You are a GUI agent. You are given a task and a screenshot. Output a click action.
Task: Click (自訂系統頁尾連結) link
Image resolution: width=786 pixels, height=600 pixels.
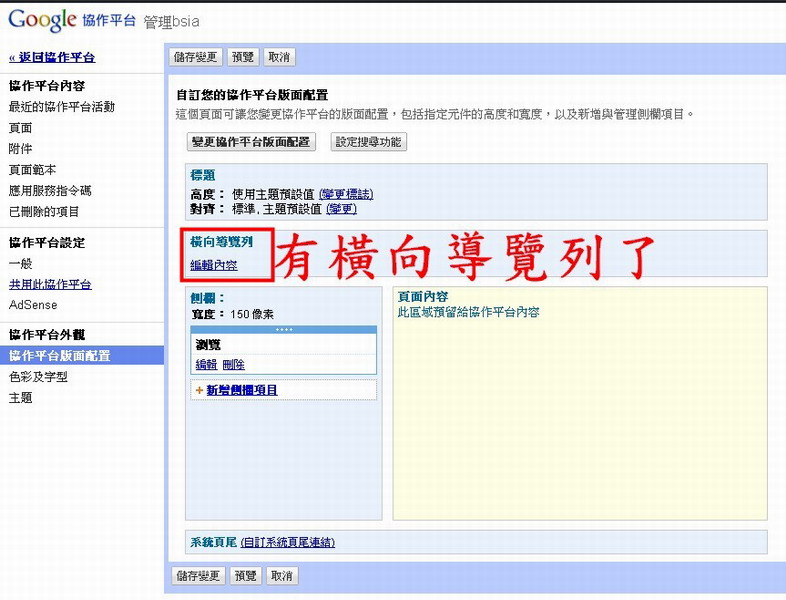[x=288, y=542]
